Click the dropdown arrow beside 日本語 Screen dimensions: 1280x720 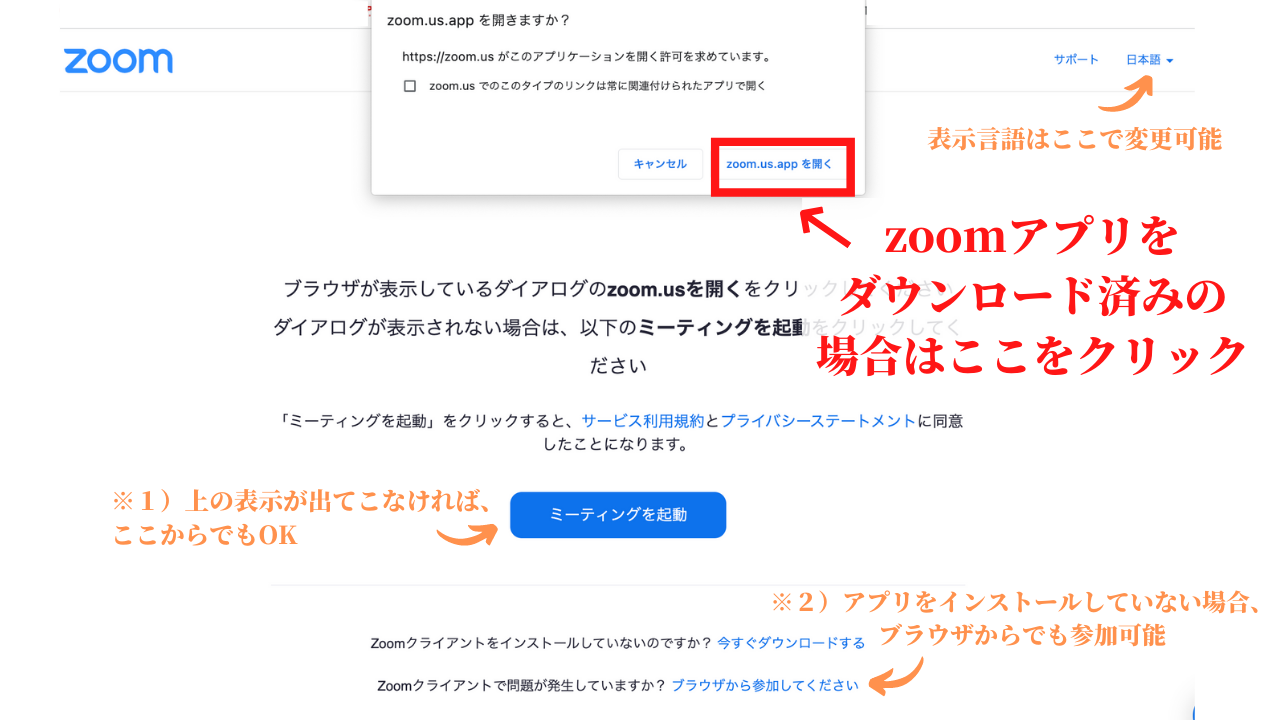[x=1170, y=61]
